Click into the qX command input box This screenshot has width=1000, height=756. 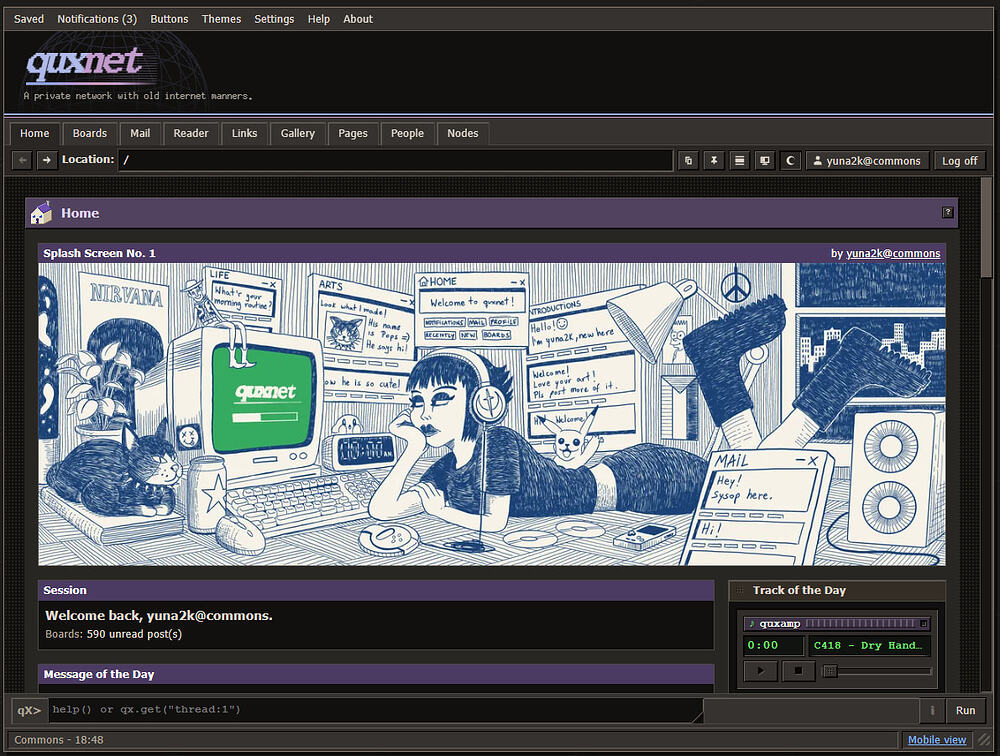click(x=376, y=710)
